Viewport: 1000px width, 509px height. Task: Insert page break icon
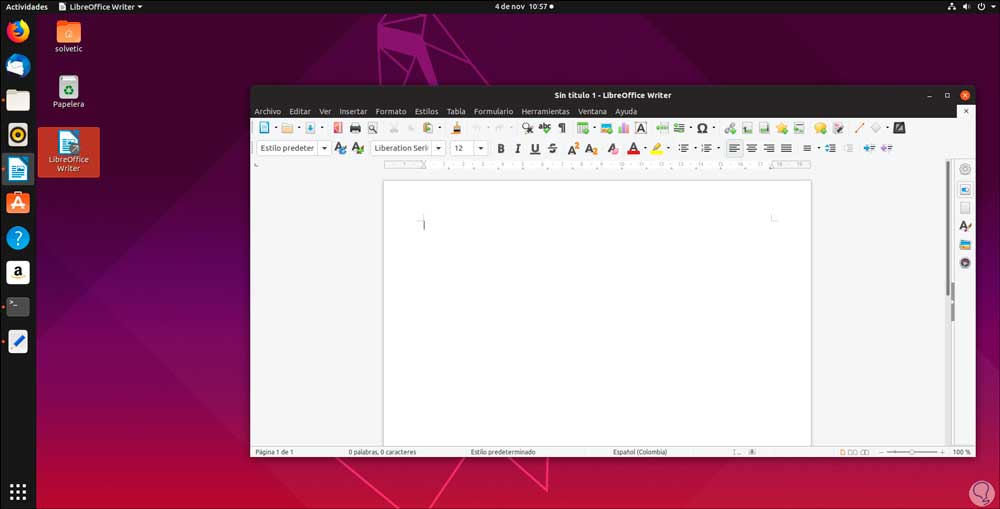coord(663,128)
